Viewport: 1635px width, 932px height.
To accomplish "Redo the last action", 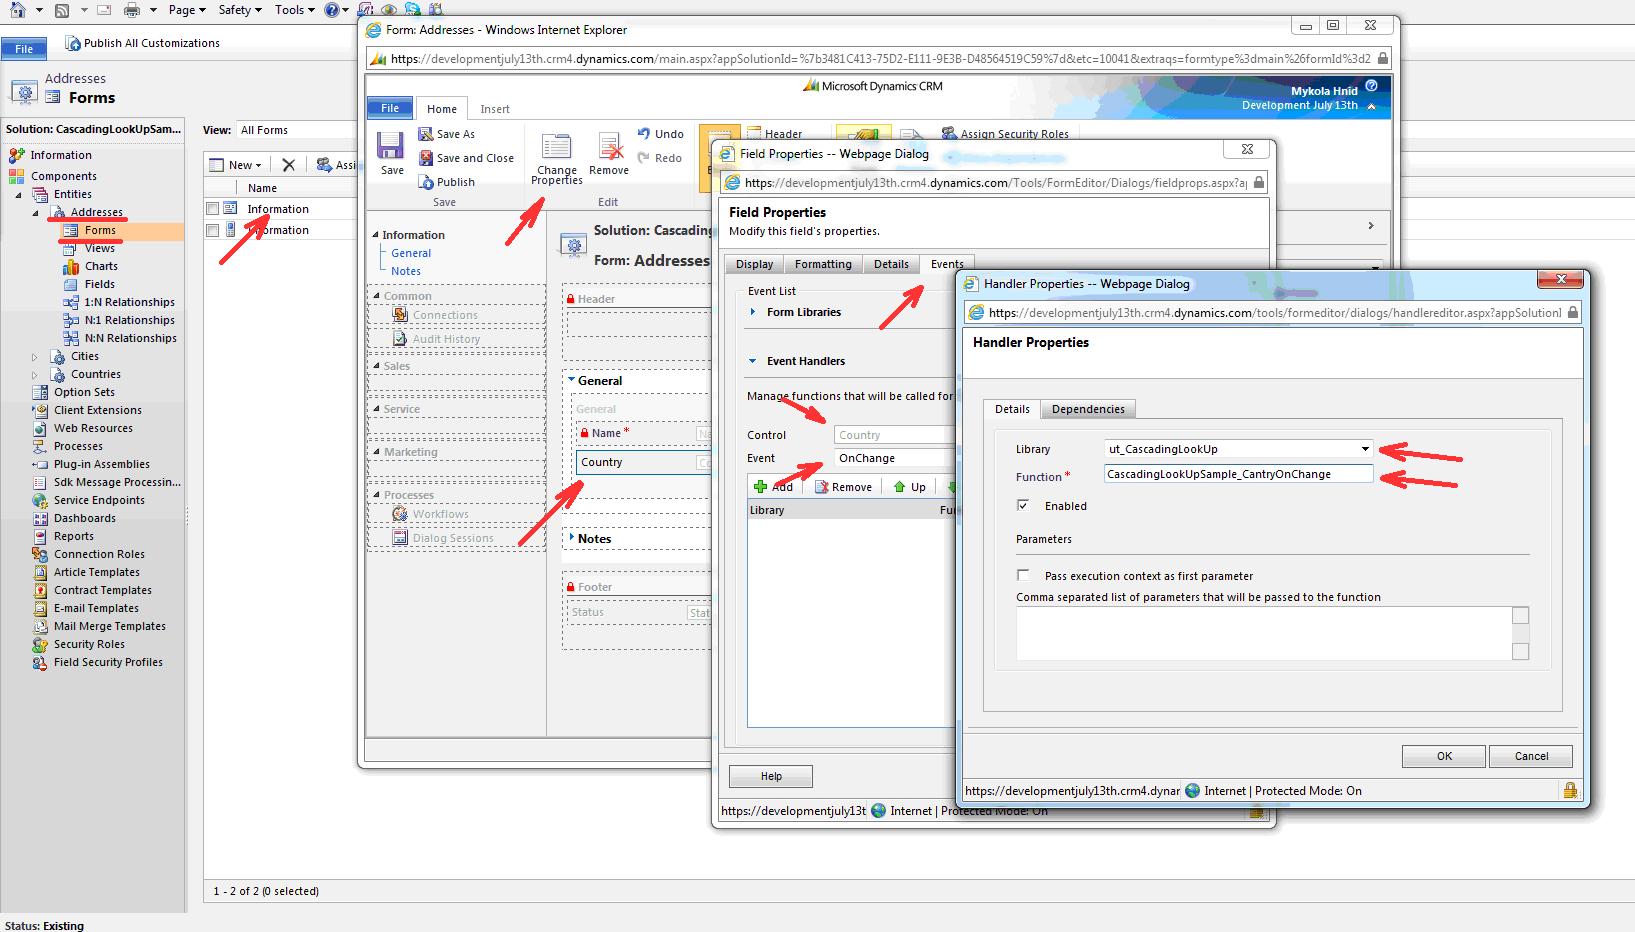I will [x=660, y=157].
